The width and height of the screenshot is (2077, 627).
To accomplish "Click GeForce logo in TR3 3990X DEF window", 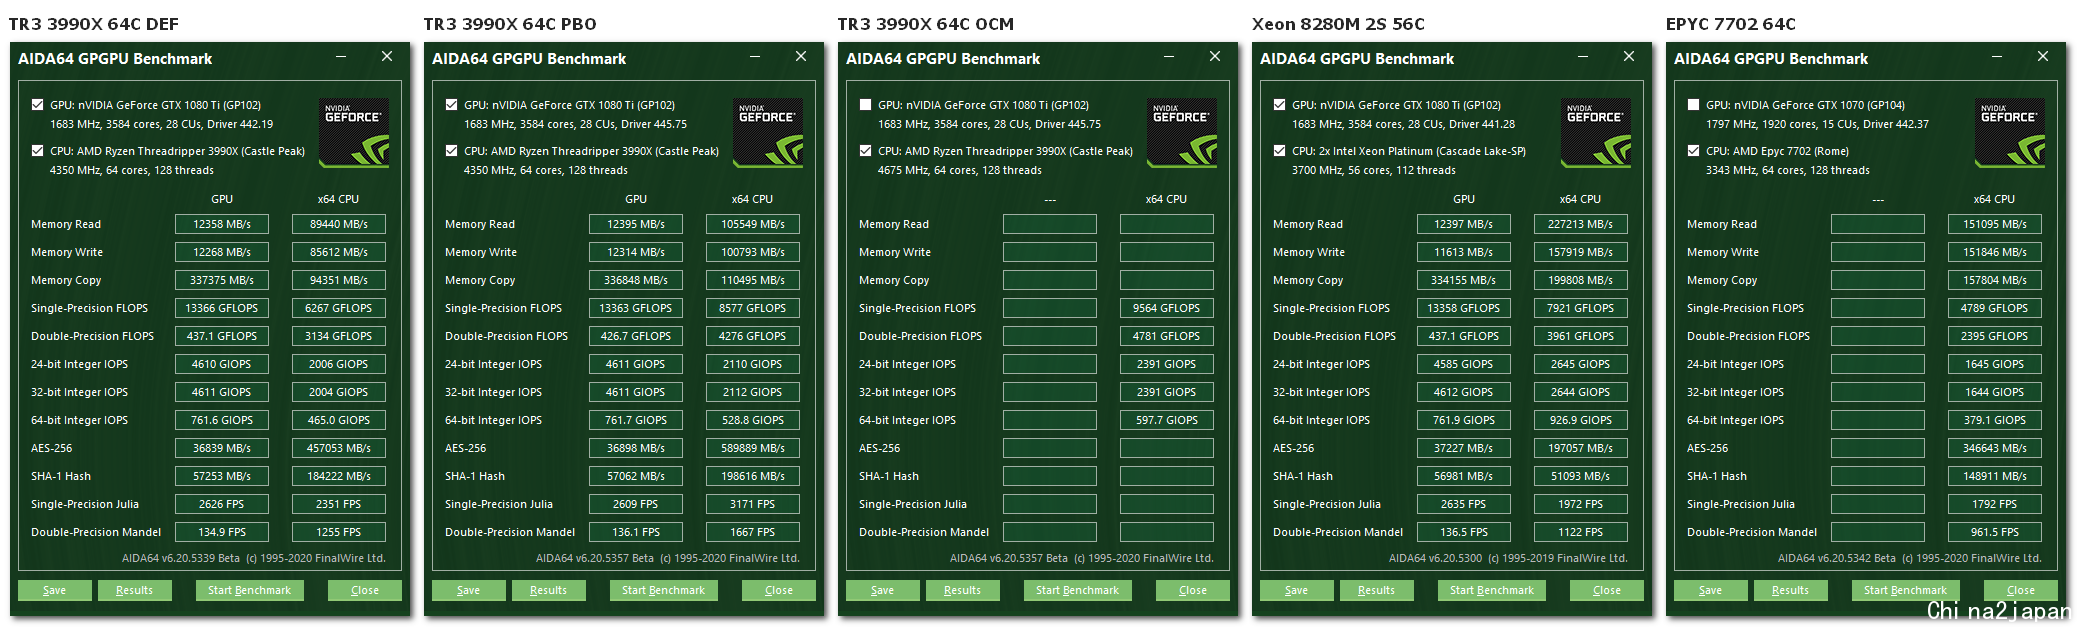I will [x=354, y=132].
